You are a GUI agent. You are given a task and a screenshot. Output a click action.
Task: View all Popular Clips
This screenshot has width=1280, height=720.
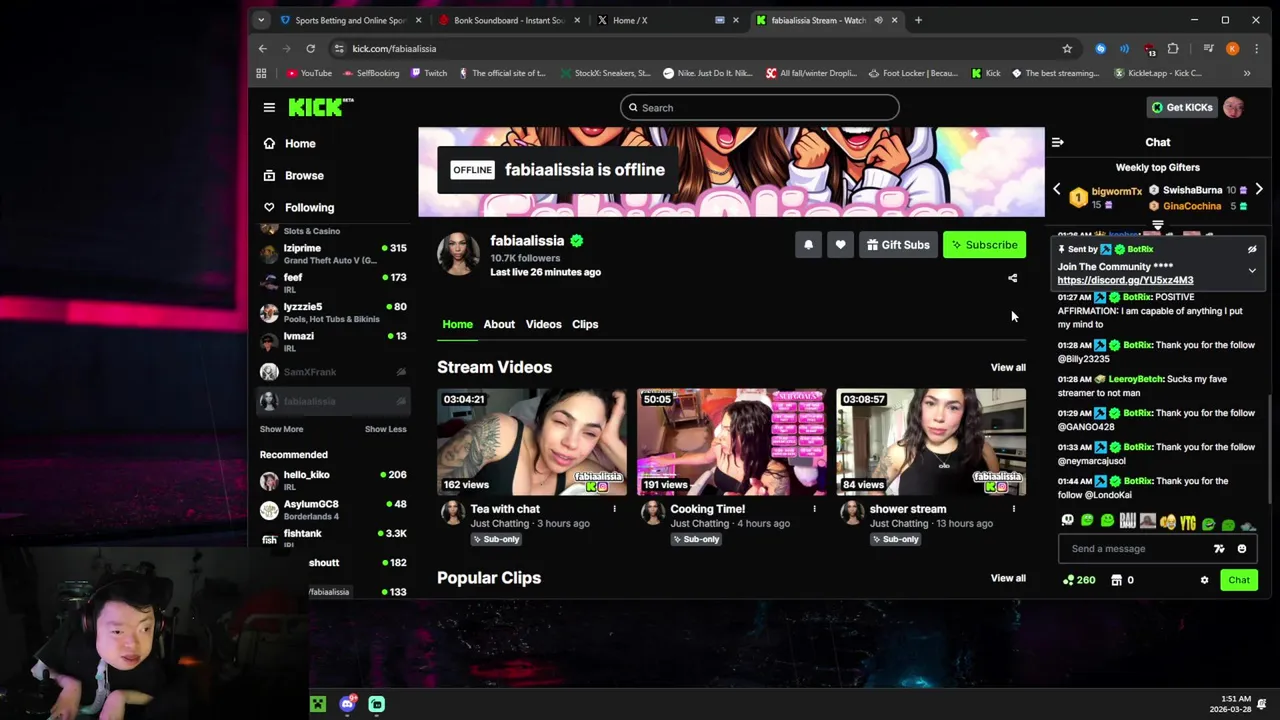[x=1008, y=578]
